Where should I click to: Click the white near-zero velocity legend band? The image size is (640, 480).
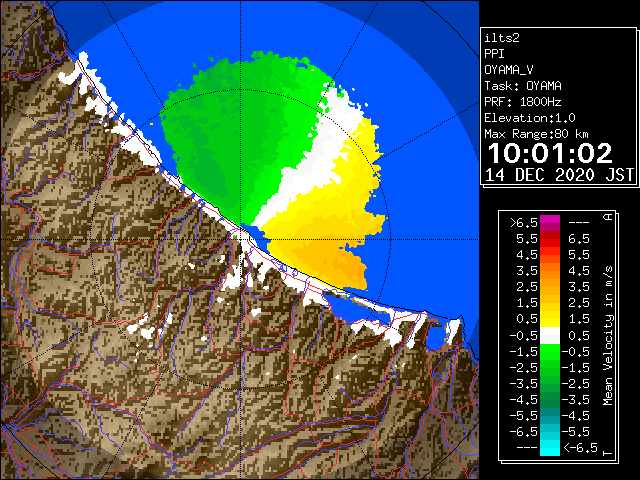(550, 336)
